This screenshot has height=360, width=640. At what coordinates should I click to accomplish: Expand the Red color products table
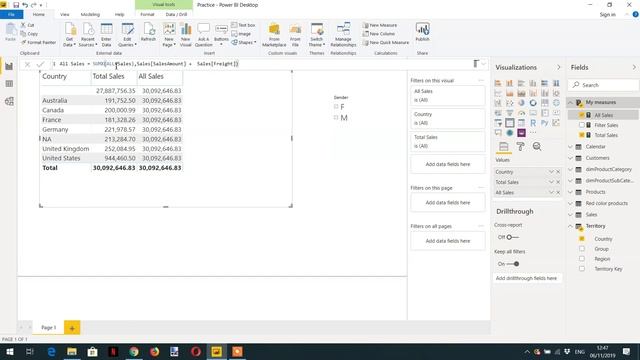571,203
